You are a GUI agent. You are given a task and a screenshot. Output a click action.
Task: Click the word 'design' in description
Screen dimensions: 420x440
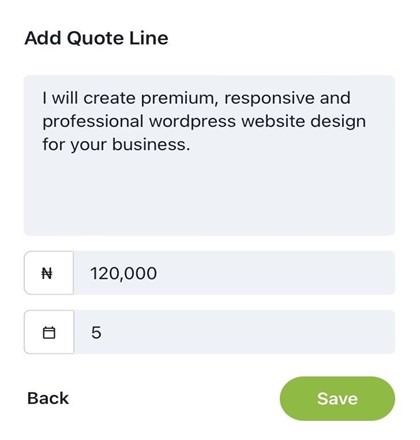coord(338,122)
